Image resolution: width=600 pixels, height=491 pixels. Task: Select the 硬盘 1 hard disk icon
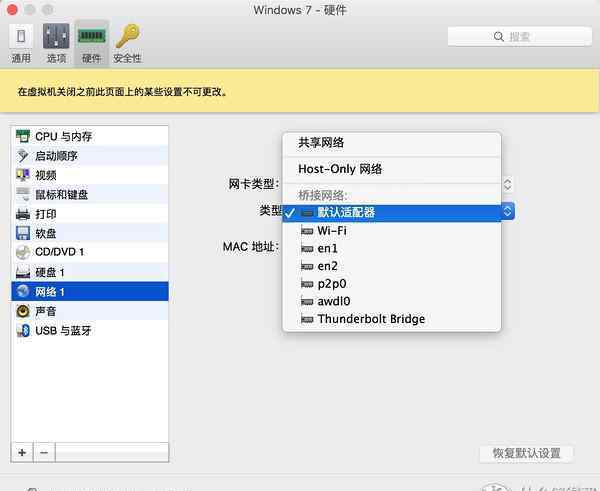pyautogui.click(x=23, y=272)
